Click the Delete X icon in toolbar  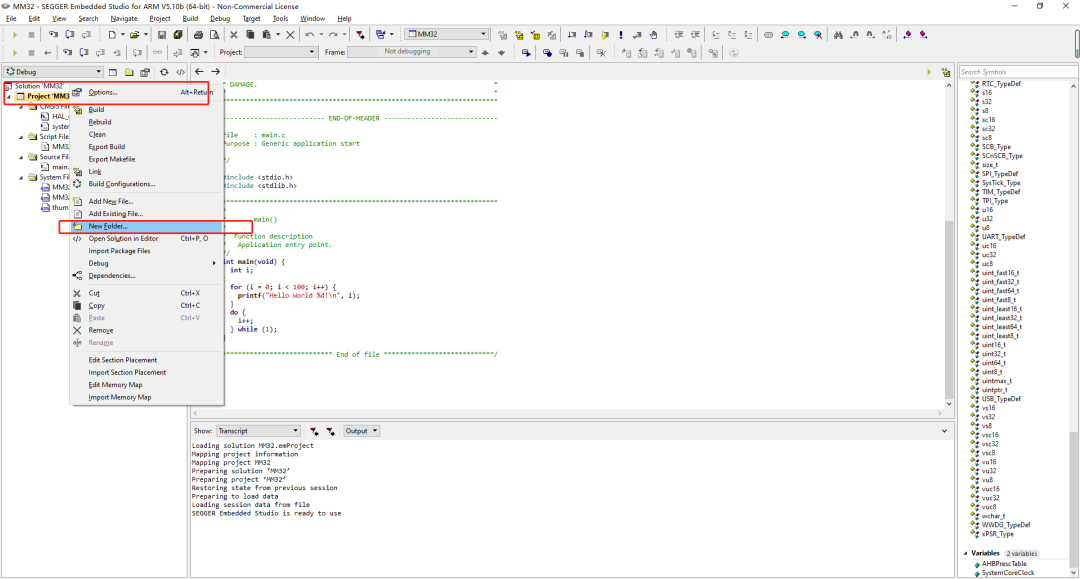pos(290,34)
